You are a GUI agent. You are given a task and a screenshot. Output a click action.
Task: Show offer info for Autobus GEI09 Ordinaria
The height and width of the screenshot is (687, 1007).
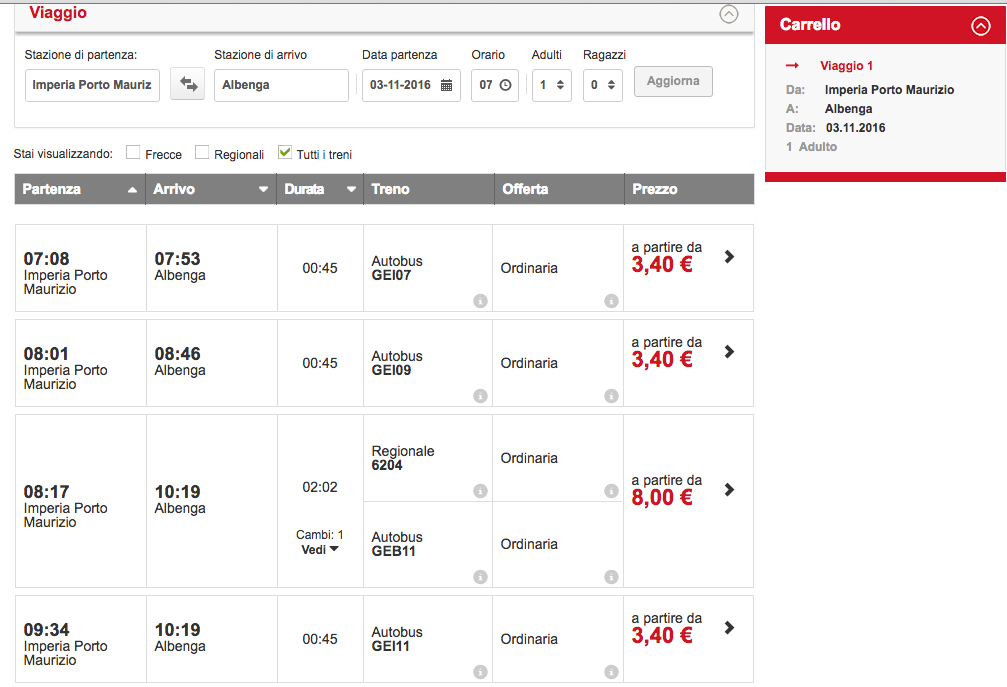[611, 396]
